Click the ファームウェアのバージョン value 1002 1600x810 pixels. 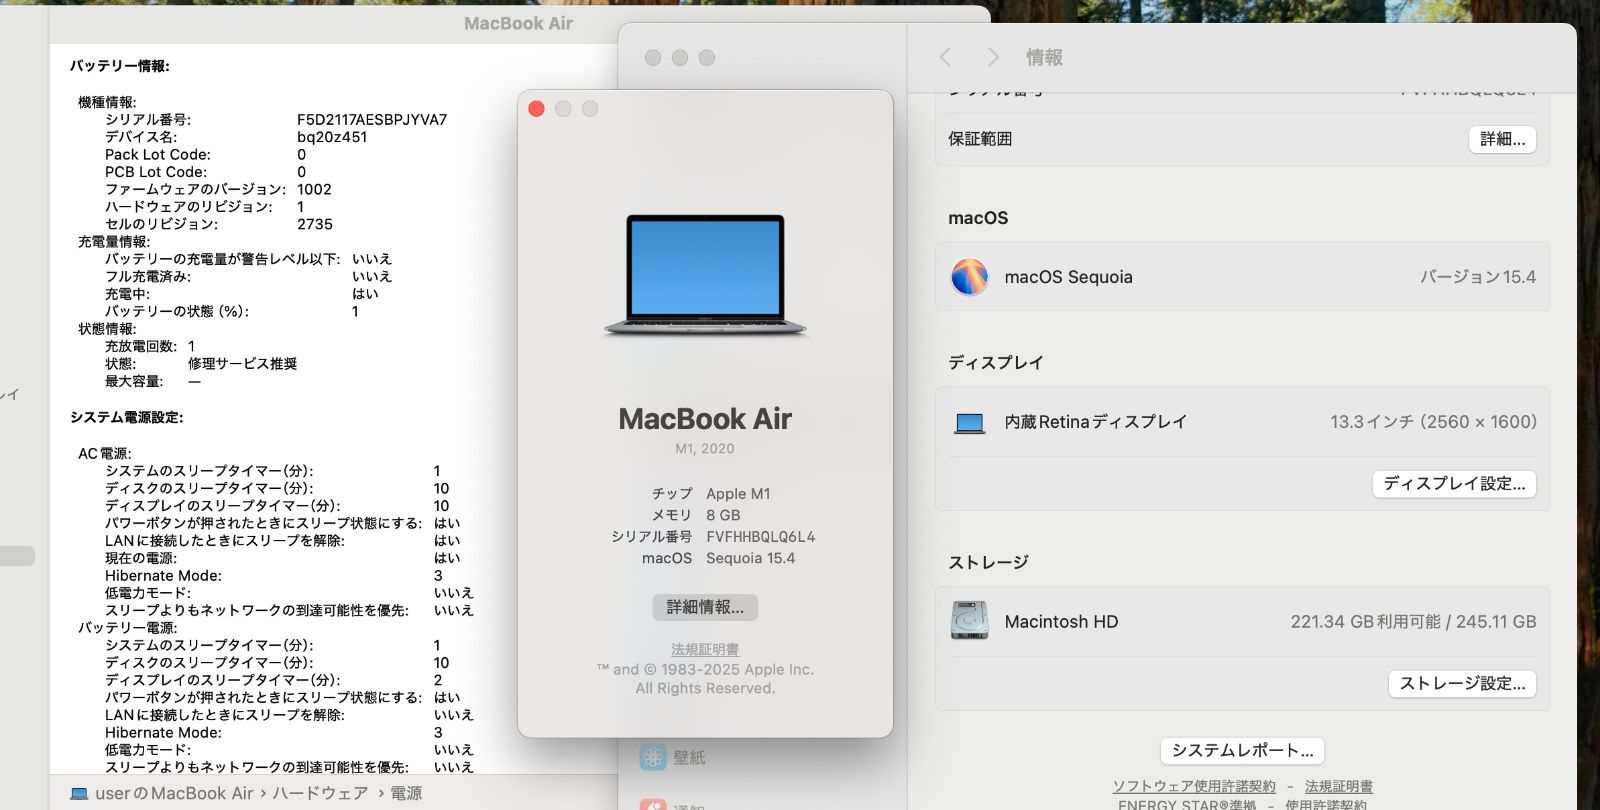(x=314, y=189)
